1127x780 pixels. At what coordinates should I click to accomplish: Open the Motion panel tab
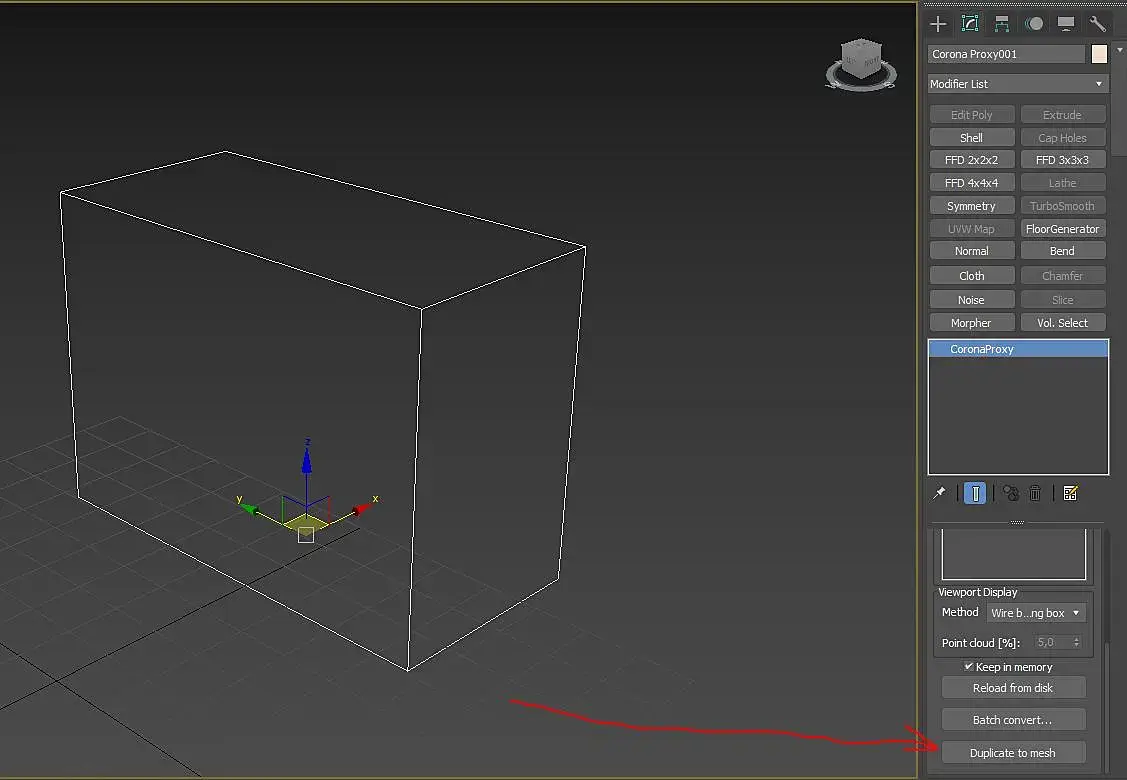coord(1034,24)
